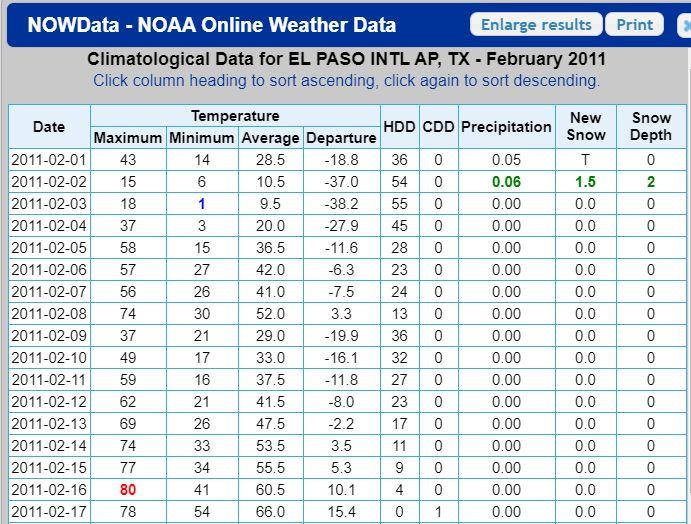The height and width of the screenshot is (524, 691).
Task: Click the green 1.5 new snow value
Action: [x=586, y=182]
